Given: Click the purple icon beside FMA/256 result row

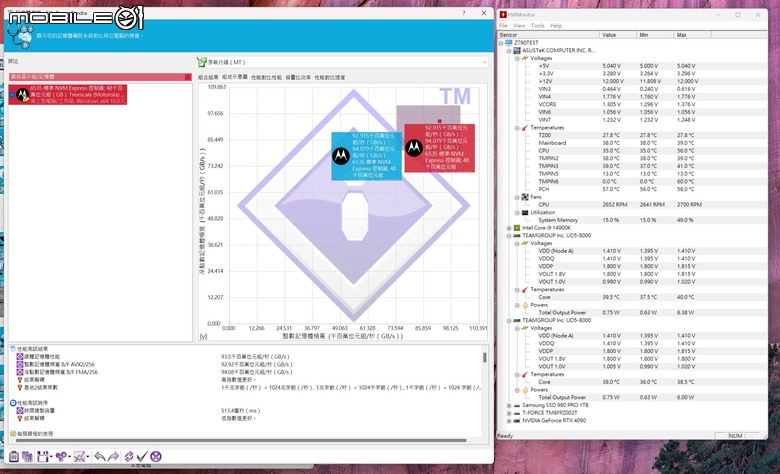Looking at the screenshot, I should click(20, 372).
